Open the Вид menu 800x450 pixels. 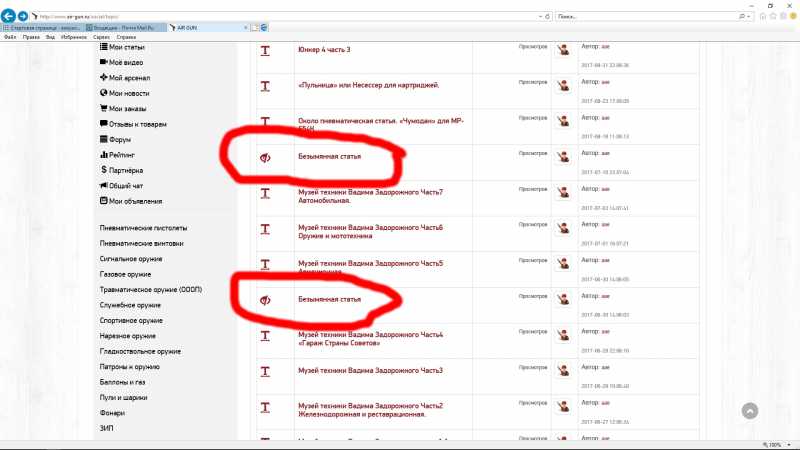(x=50, y=37)
